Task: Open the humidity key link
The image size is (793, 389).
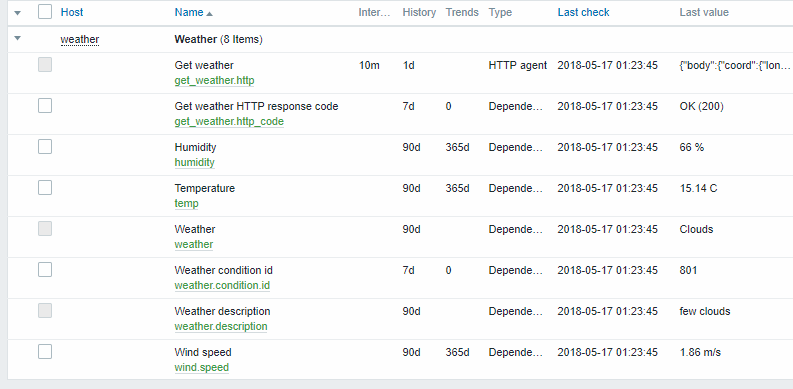Action: [195, 162]
